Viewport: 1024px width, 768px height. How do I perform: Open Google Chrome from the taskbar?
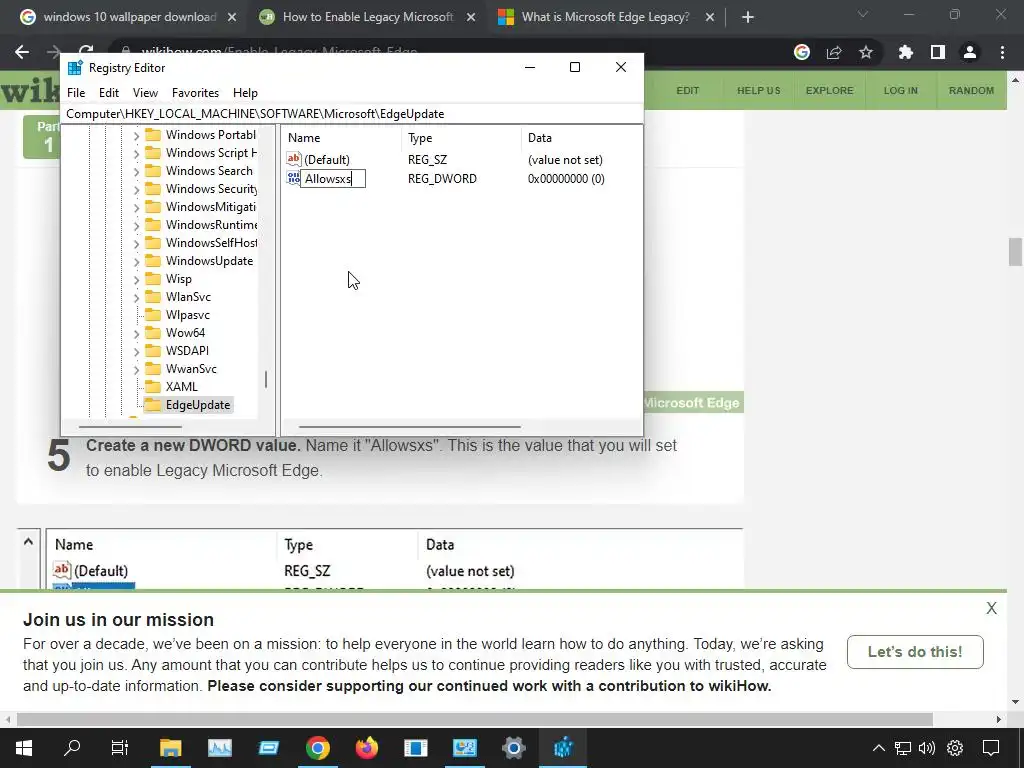pos(317,748)
